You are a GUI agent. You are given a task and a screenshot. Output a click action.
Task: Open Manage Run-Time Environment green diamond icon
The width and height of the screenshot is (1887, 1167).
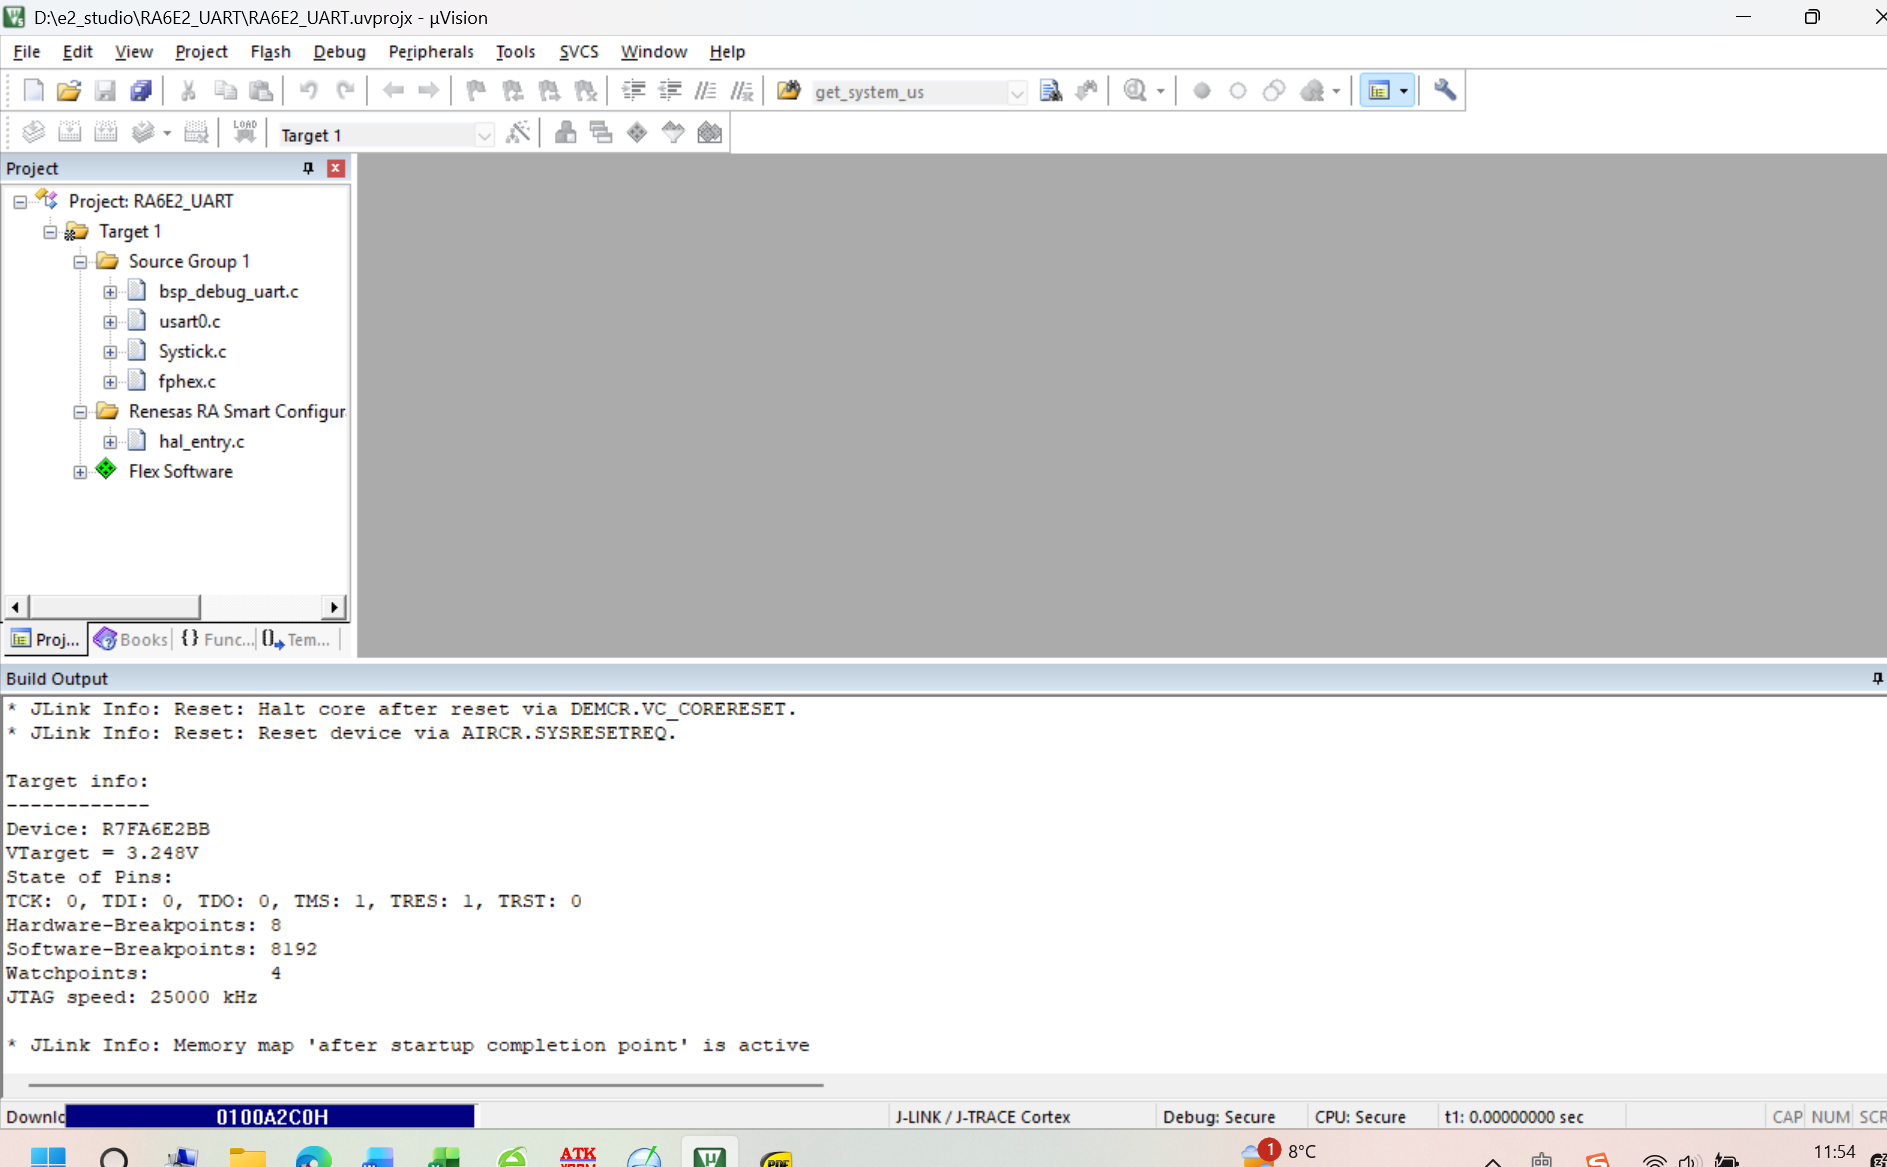coord(637,133)
